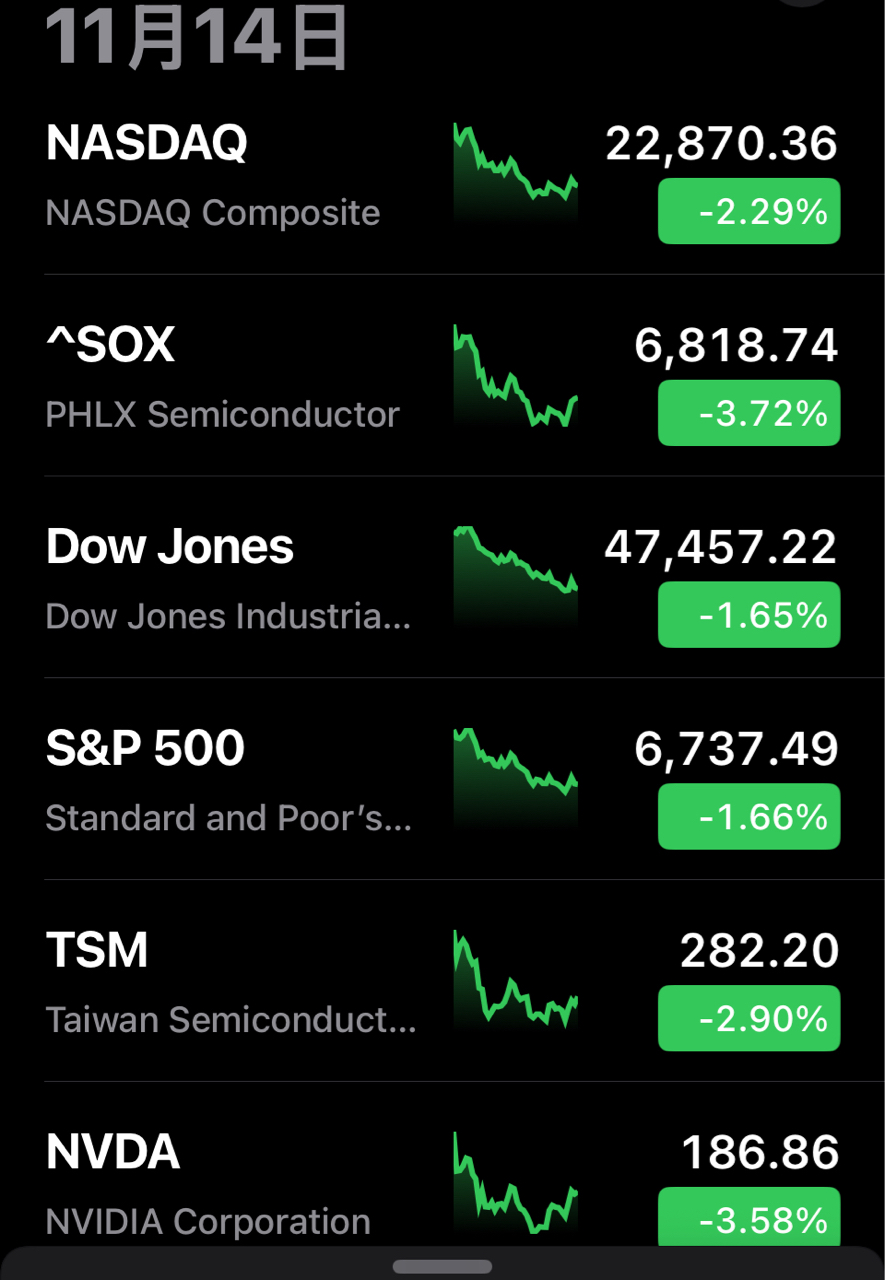Open the TSM ticker symbol
The height and width of the screenshot is (1280, 885).
[x=97, y=950]
